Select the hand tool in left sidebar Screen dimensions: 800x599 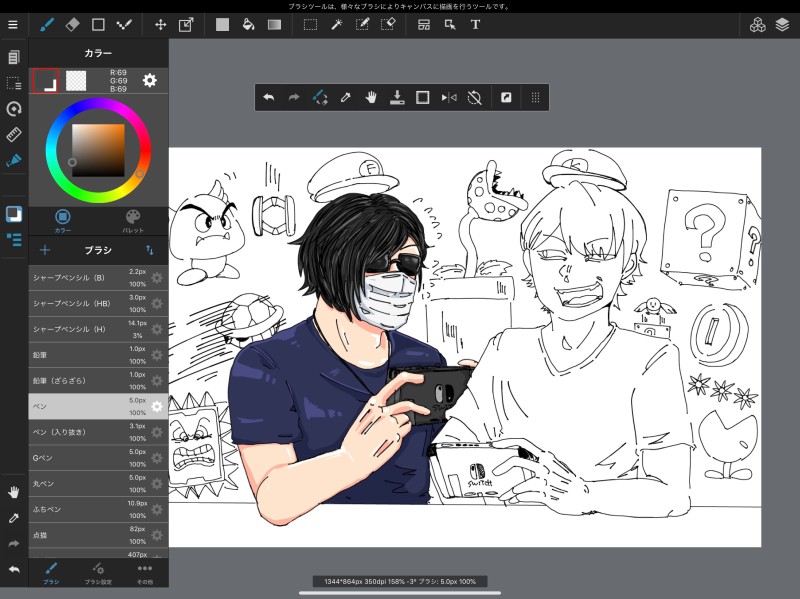pyautogui.click(x=14, y=492)
